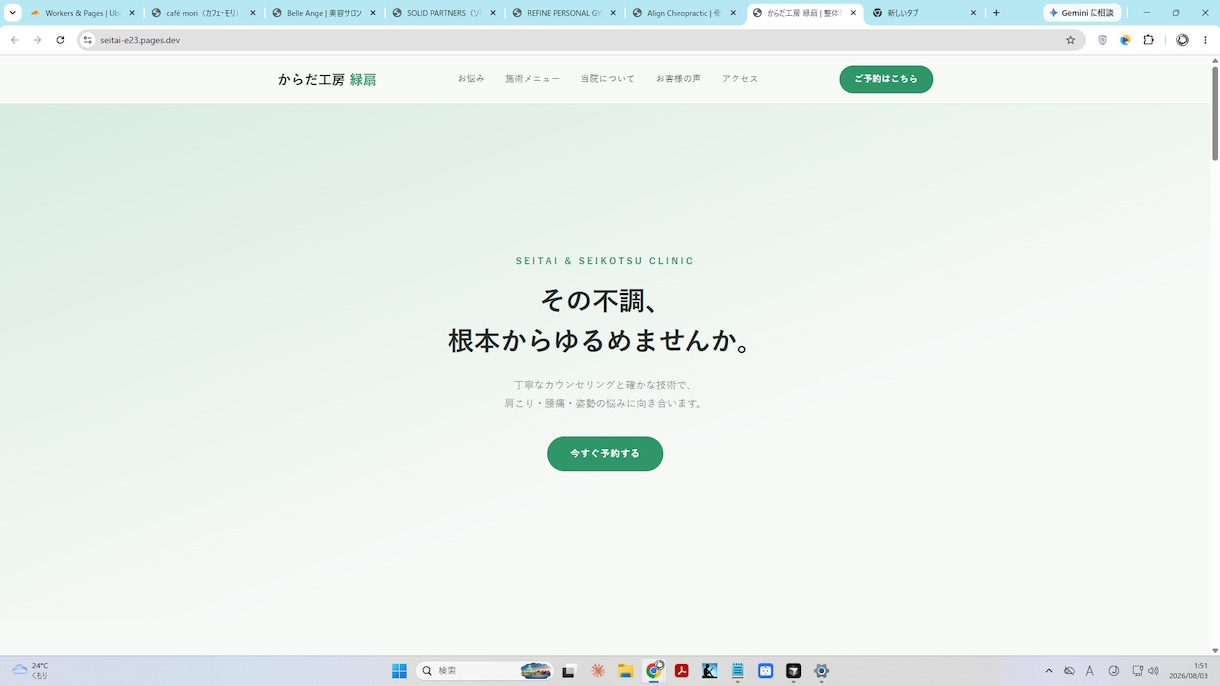Screen dimensions: 1220x686
Task: Open the clock showing 1:51
Action: [1189, 671]
